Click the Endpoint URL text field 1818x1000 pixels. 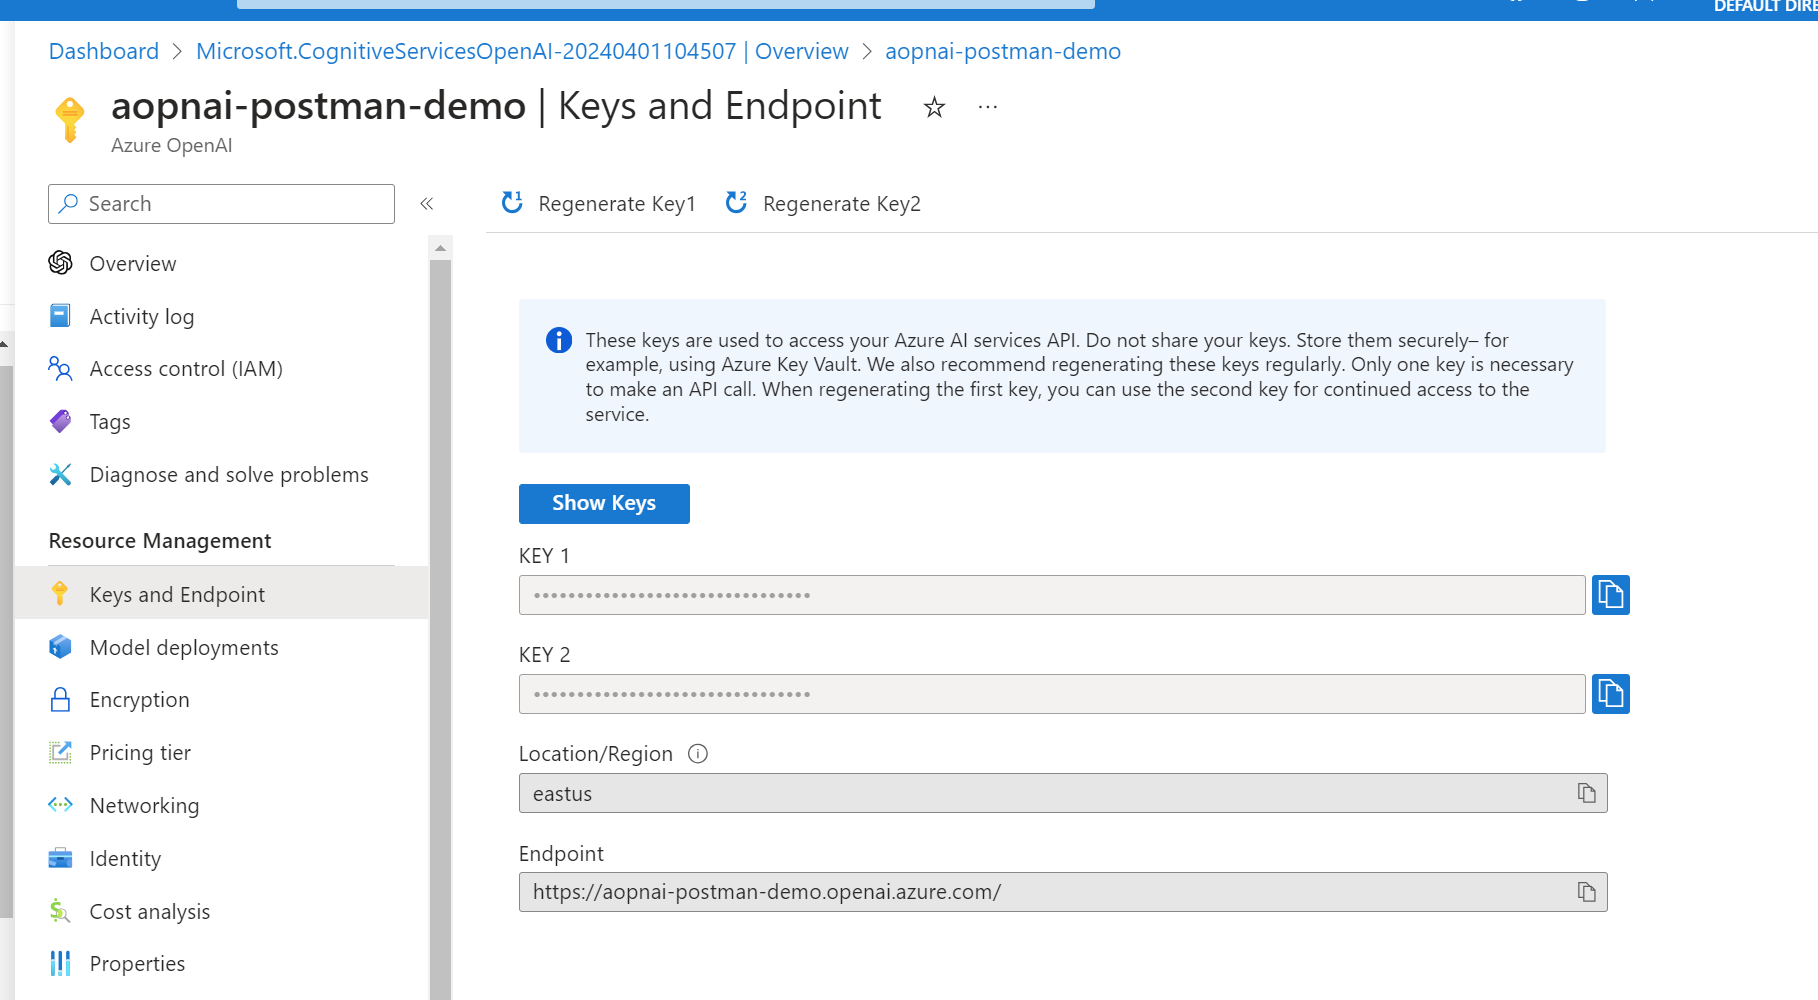tap(1040, 892)
